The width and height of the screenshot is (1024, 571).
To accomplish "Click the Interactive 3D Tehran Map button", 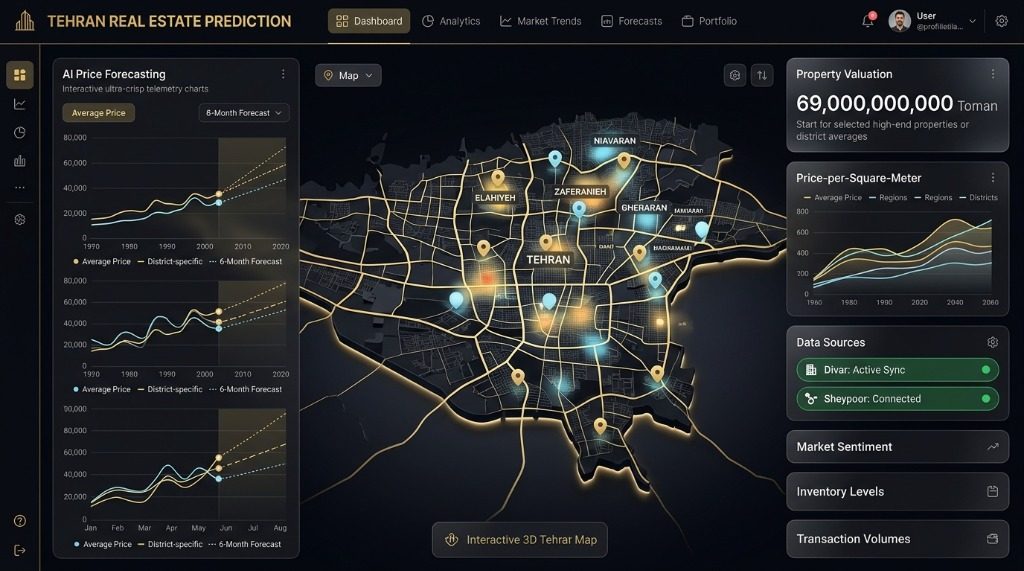I will (520, 540).
